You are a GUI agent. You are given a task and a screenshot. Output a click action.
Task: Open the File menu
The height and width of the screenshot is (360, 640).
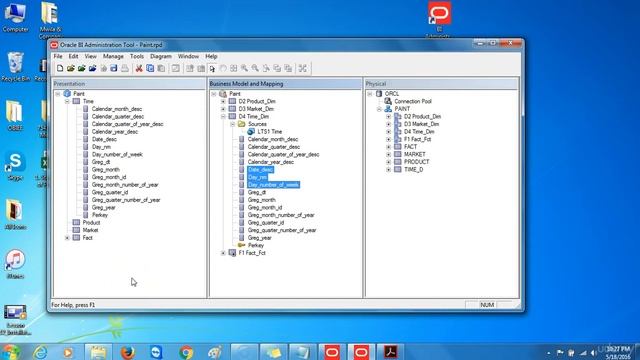coord(58,56)
